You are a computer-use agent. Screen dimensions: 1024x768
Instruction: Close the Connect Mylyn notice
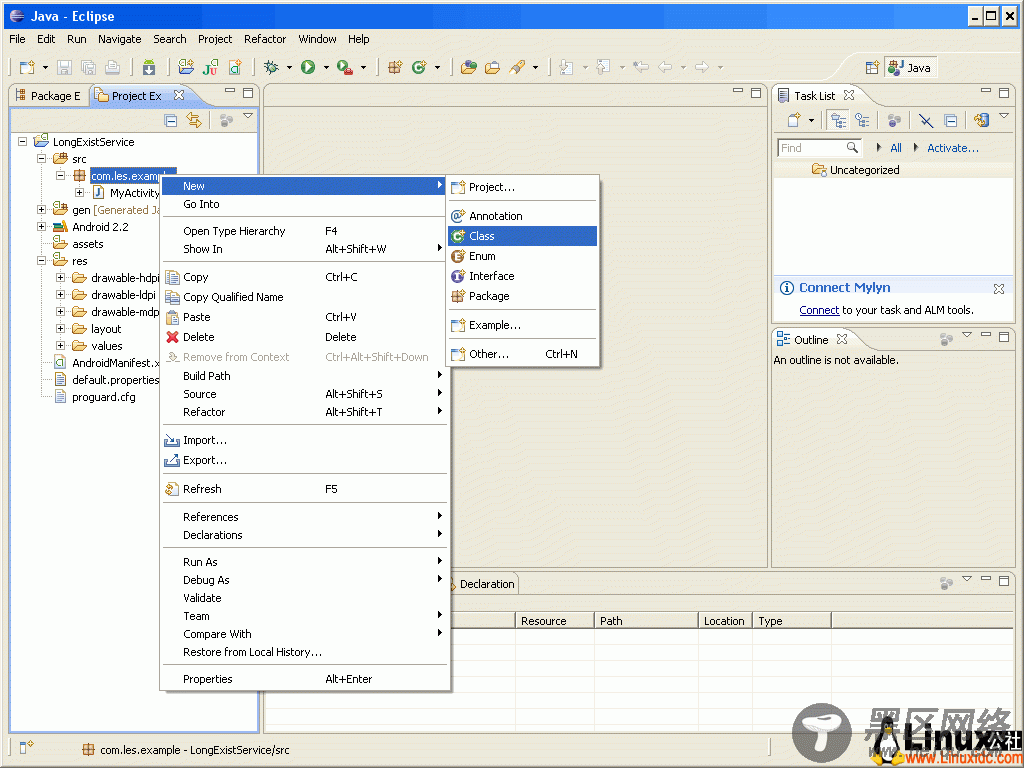tap(999, 288)
